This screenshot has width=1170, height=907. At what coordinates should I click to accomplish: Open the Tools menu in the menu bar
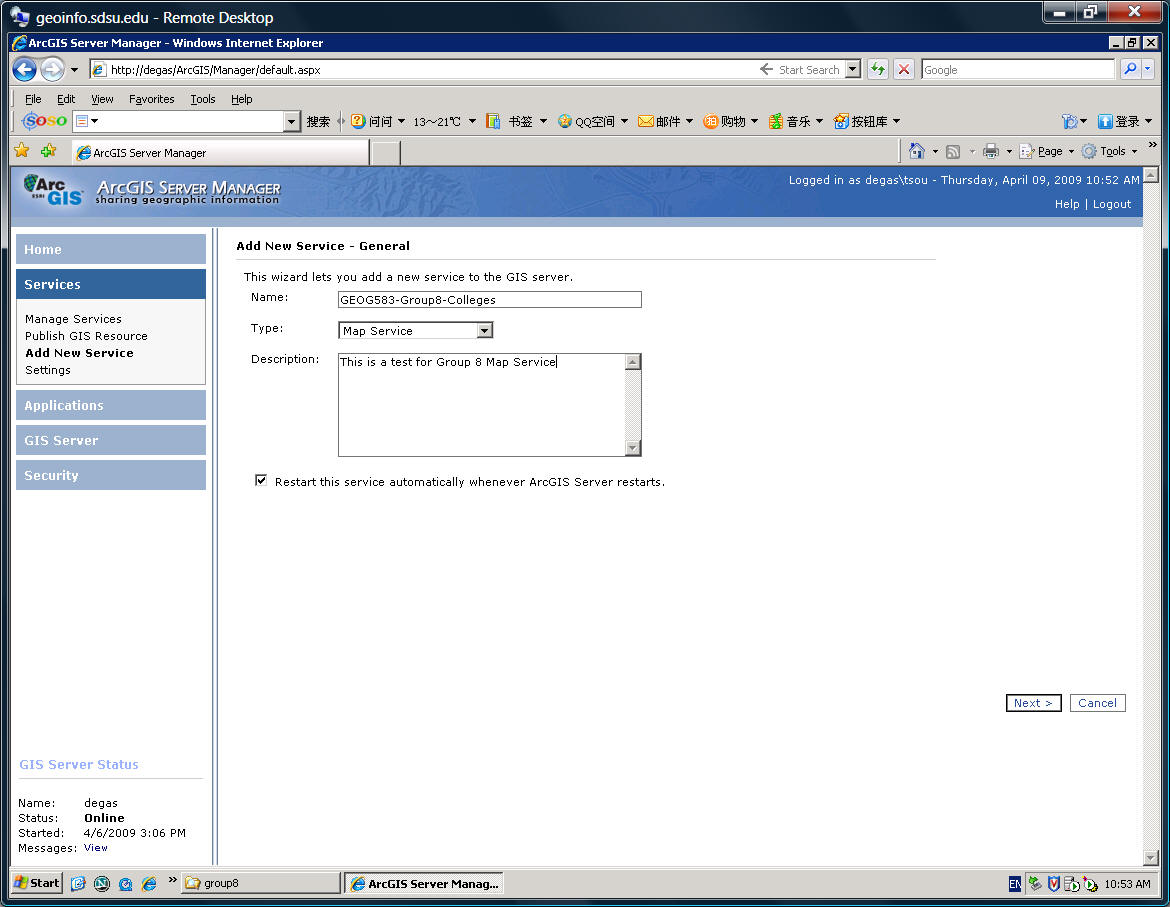pos(202,98)
